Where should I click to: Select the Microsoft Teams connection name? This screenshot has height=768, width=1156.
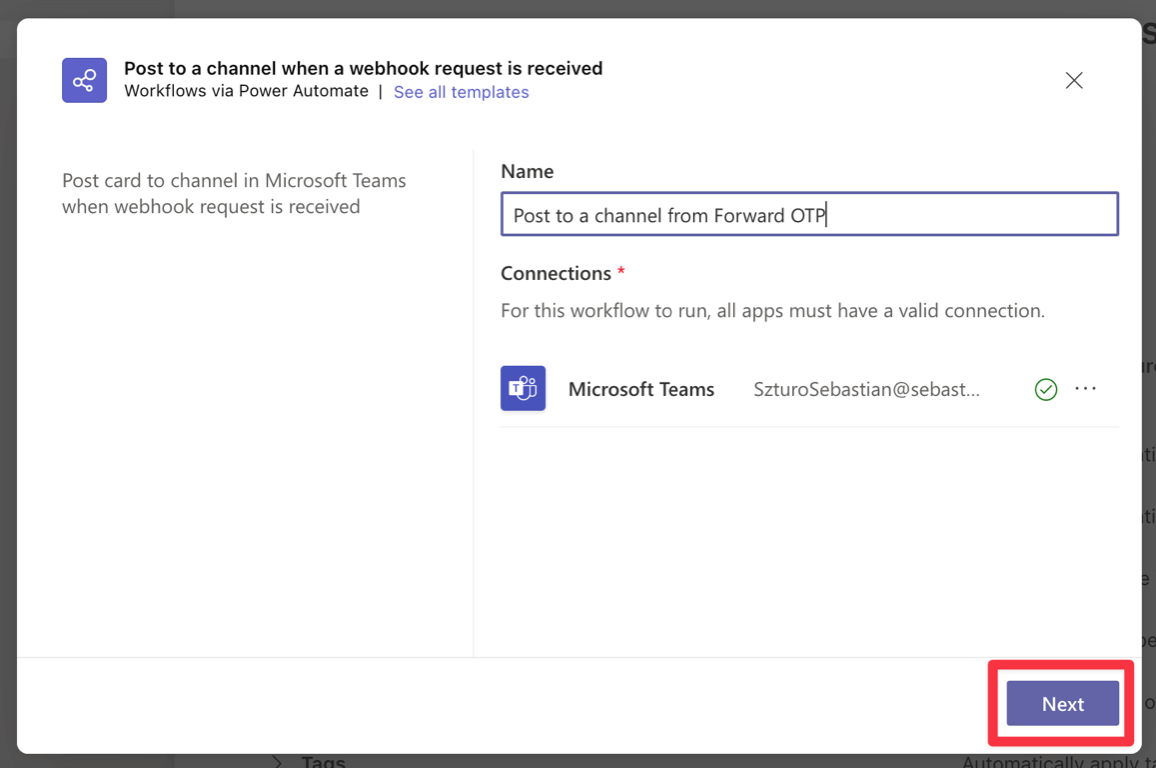[641, 389]
